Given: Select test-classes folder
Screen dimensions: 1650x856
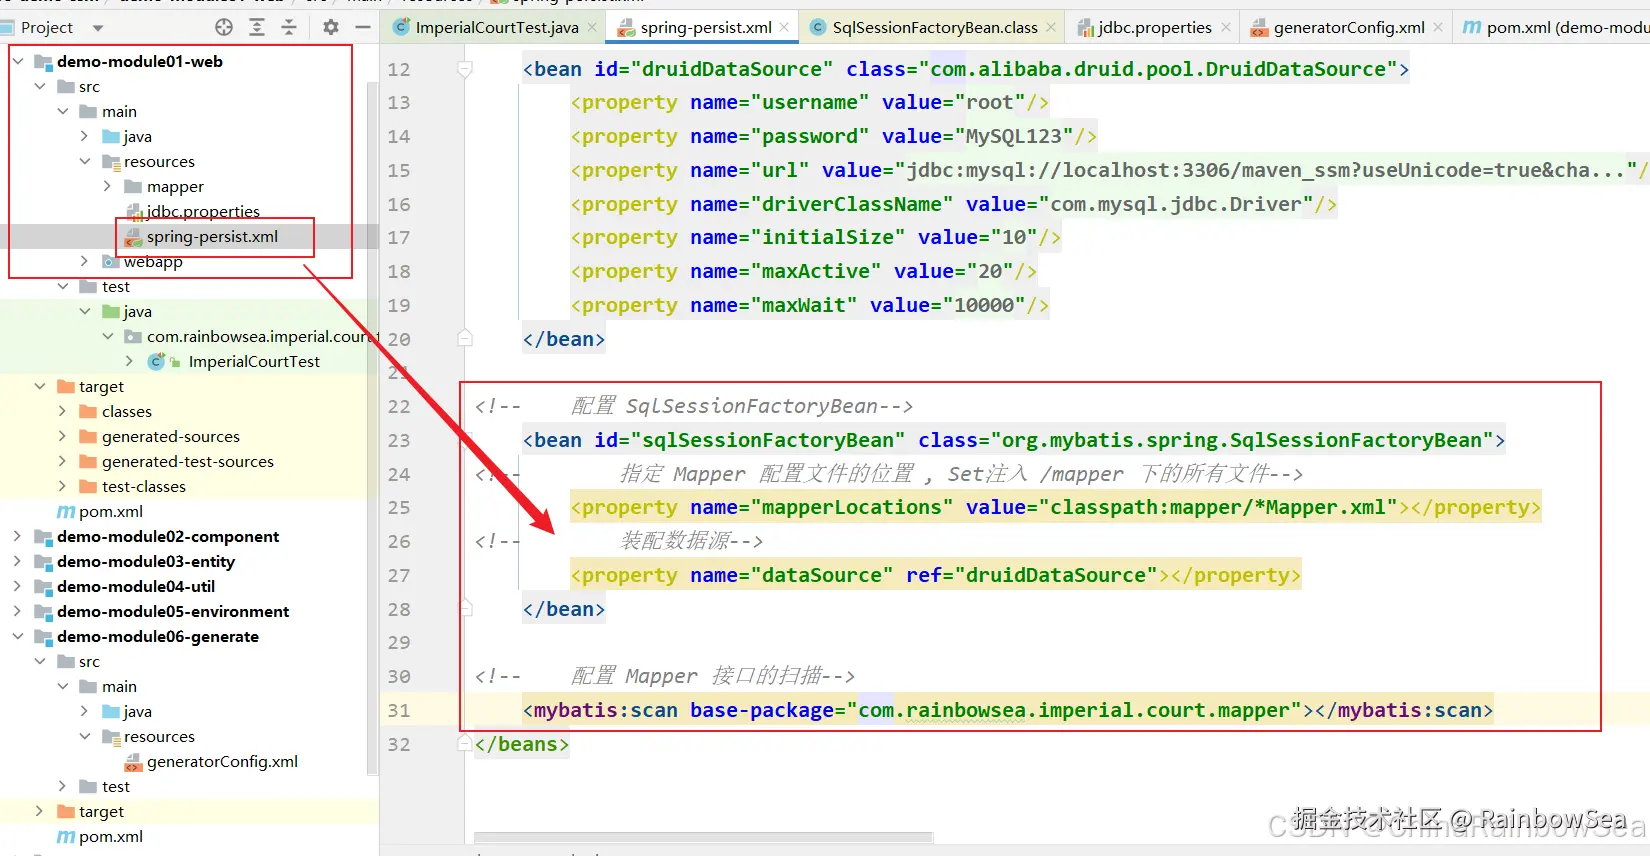Looking at the screenshot, I should (x=144, y=486).
